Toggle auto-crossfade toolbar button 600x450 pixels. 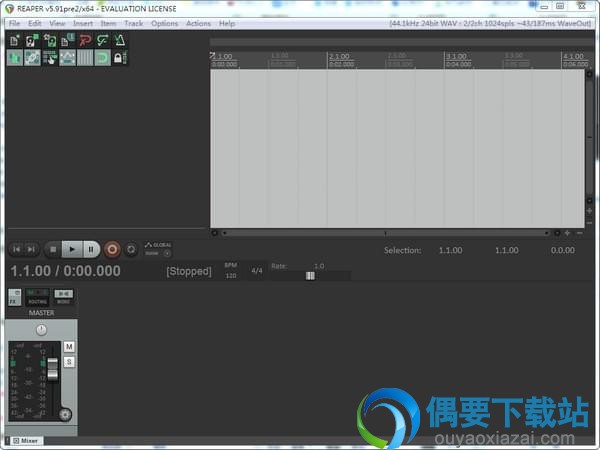(x=15, y=58)
